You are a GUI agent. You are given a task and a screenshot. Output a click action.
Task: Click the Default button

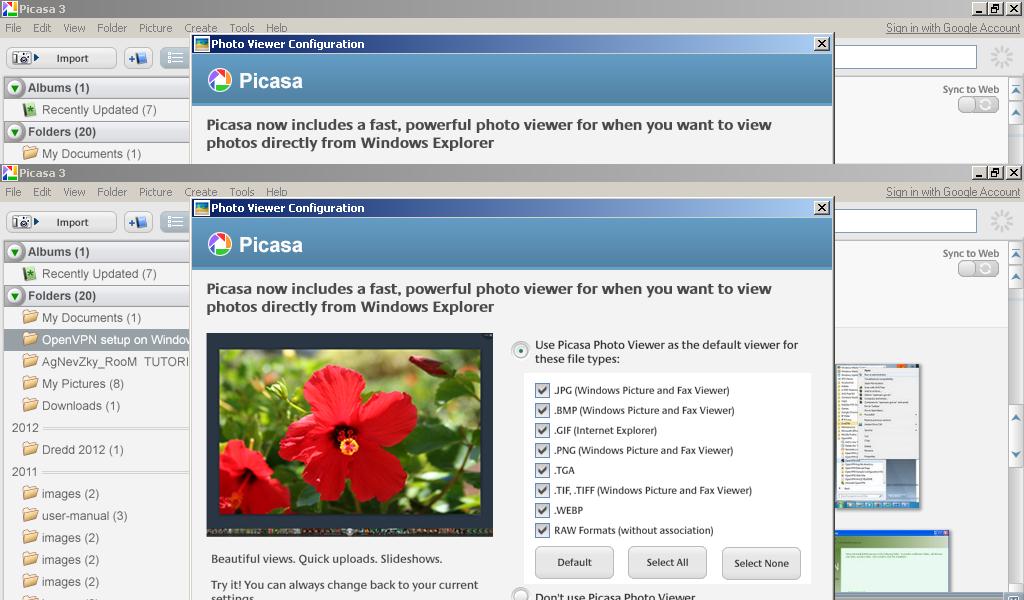574,562
